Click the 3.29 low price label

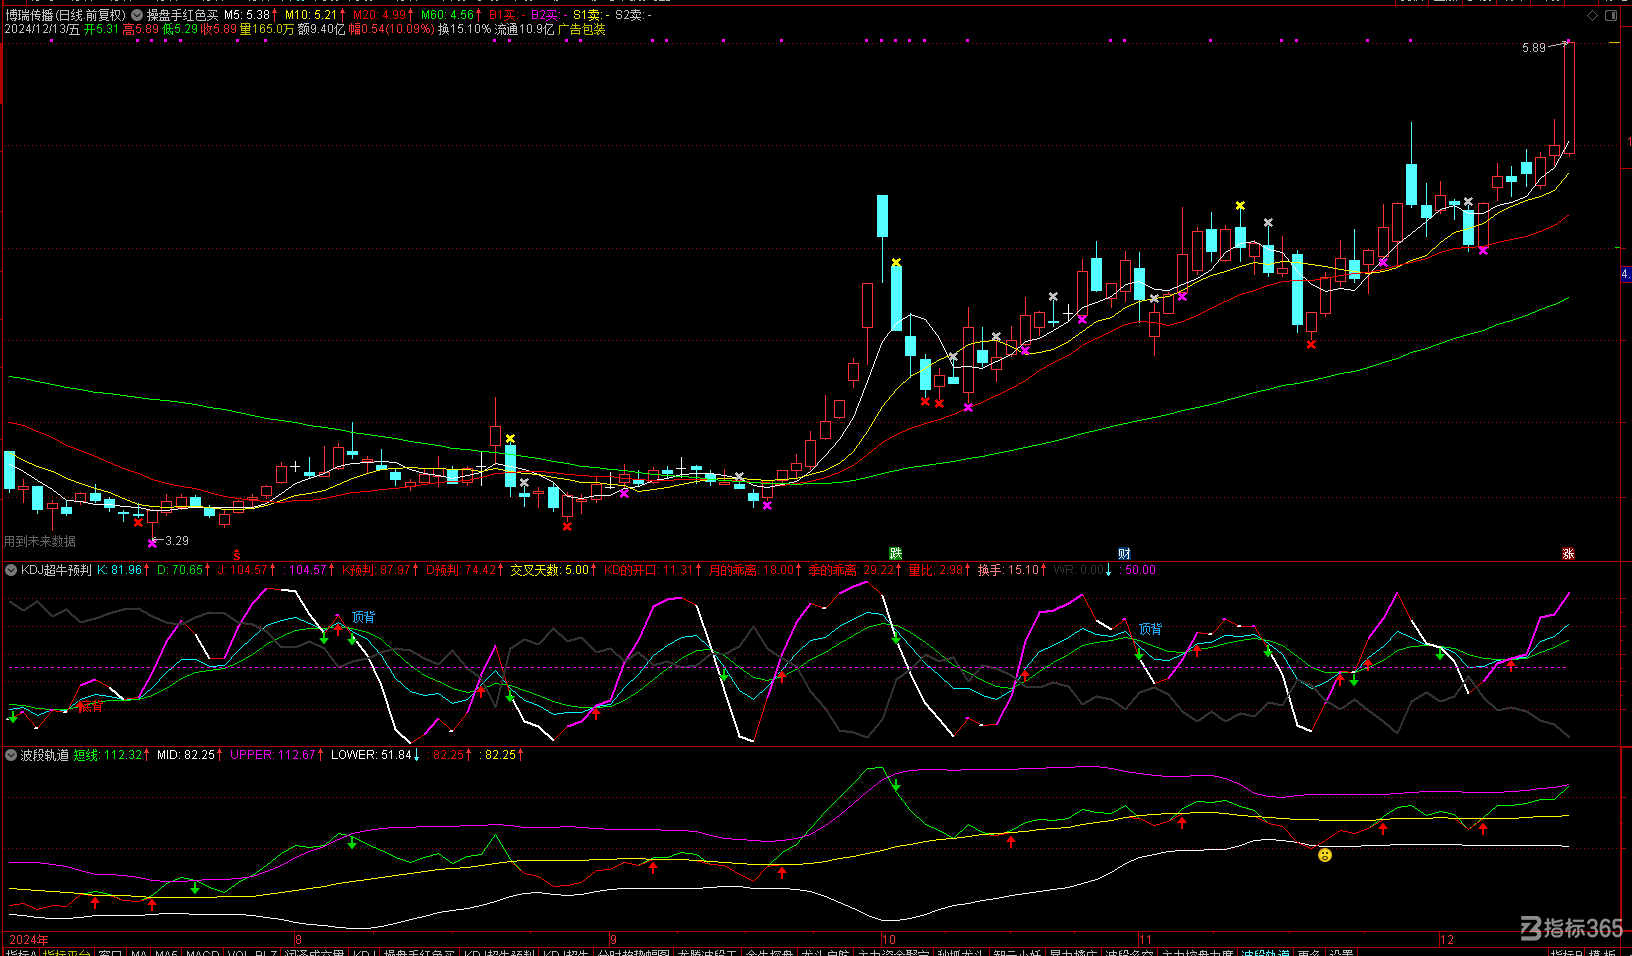[x=177, y=541]
